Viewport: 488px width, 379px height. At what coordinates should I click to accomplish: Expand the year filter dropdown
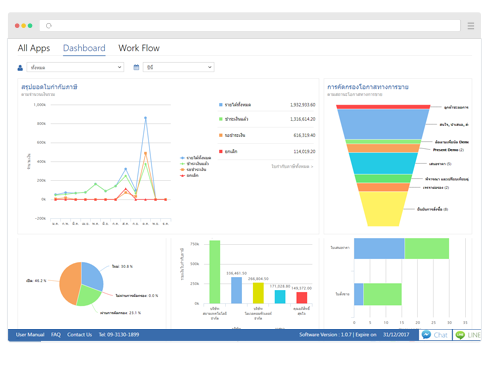click(x=179, y=67)
